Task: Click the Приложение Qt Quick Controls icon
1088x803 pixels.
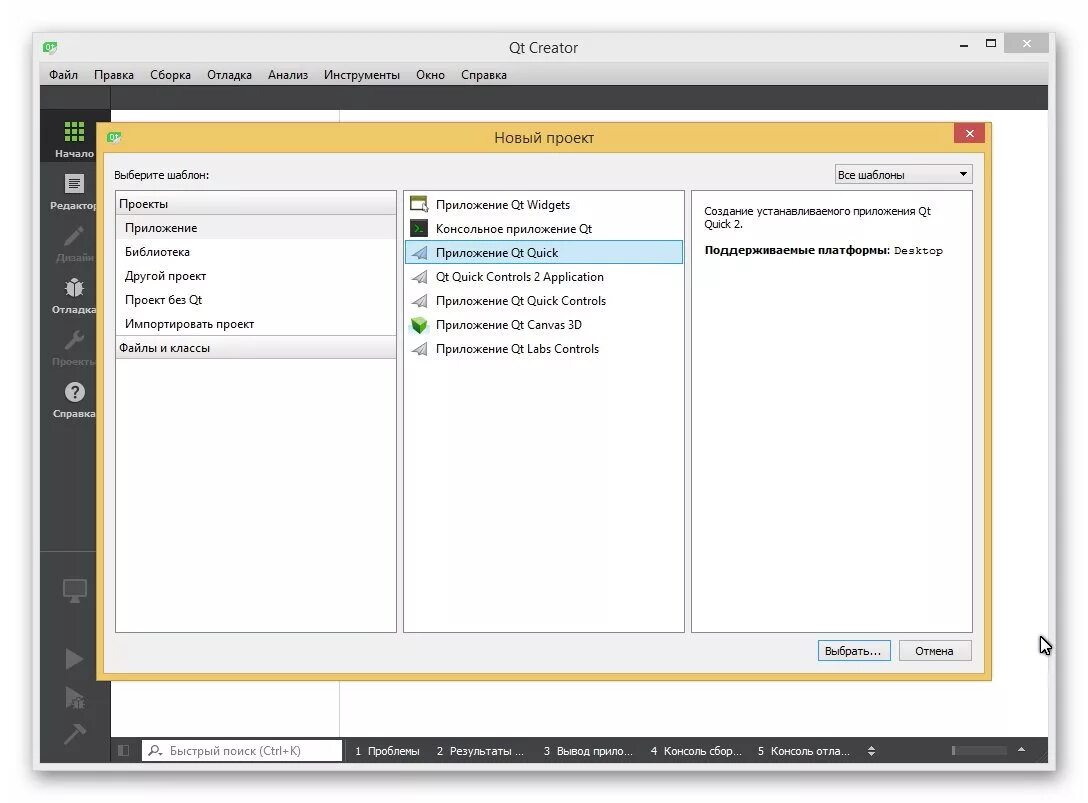Action: pyautogui.click(x=419, y=301)
